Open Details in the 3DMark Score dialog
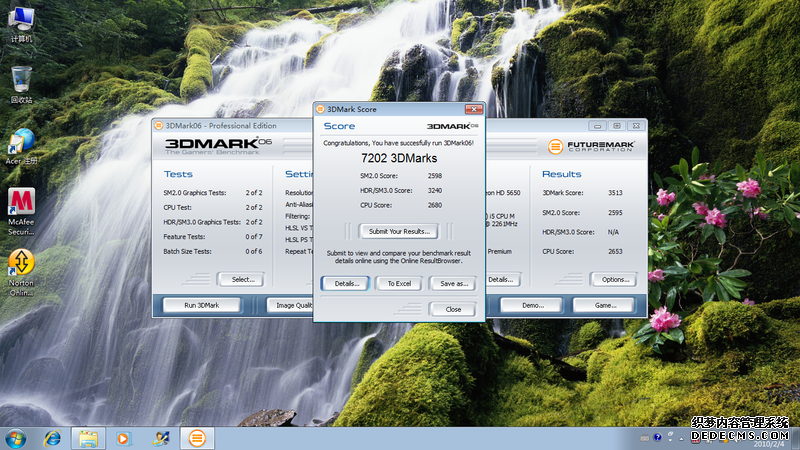 point(346,283)
